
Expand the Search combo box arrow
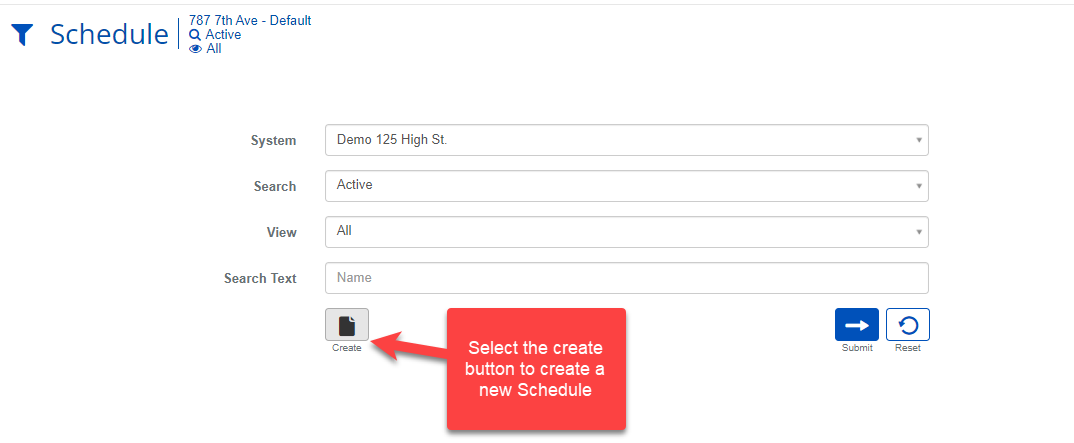pyautogui.click(x=918, y=186)
